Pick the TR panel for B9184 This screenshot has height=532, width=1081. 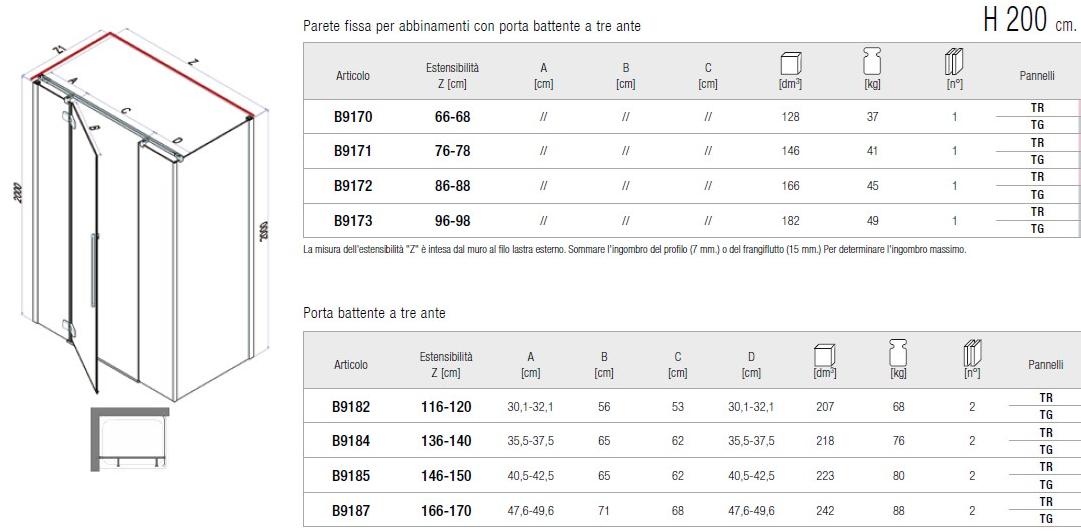pyautogui.click(x=1046, y=432)
